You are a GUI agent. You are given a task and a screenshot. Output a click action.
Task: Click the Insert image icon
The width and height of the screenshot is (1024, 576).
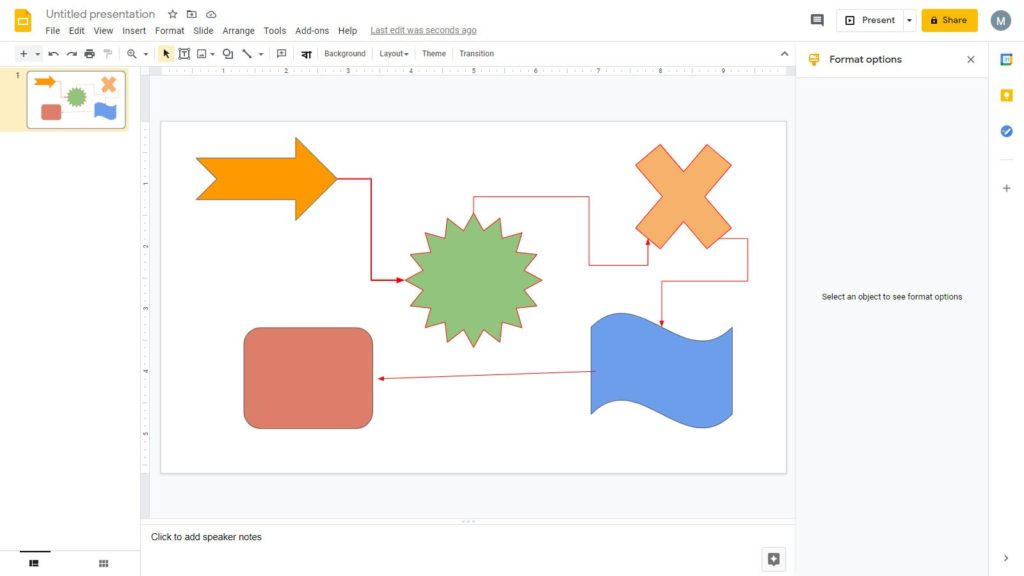pos(202,54)
